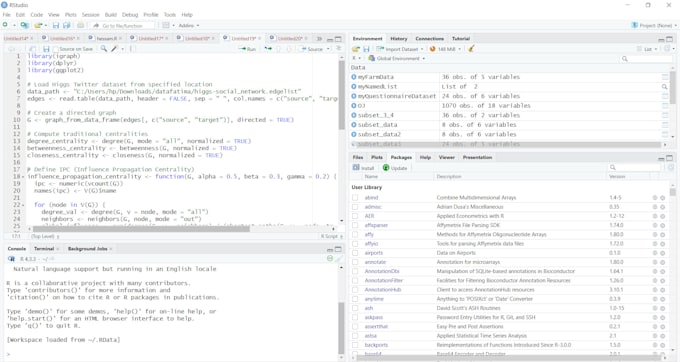Screen dimensions: 680x362
Task: Minimize the Console pane
Action: pyautogui.click(x=330, y=249)
